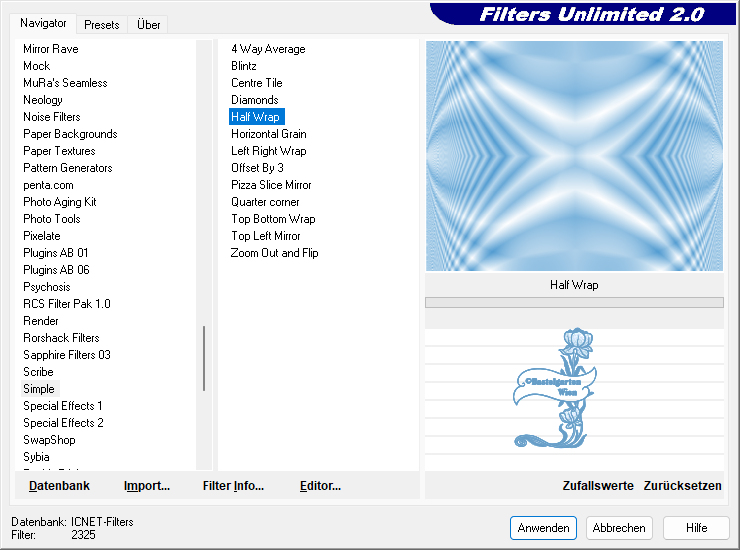
Task: Choose Special Effects 1 category
Action: click(62, 406)
